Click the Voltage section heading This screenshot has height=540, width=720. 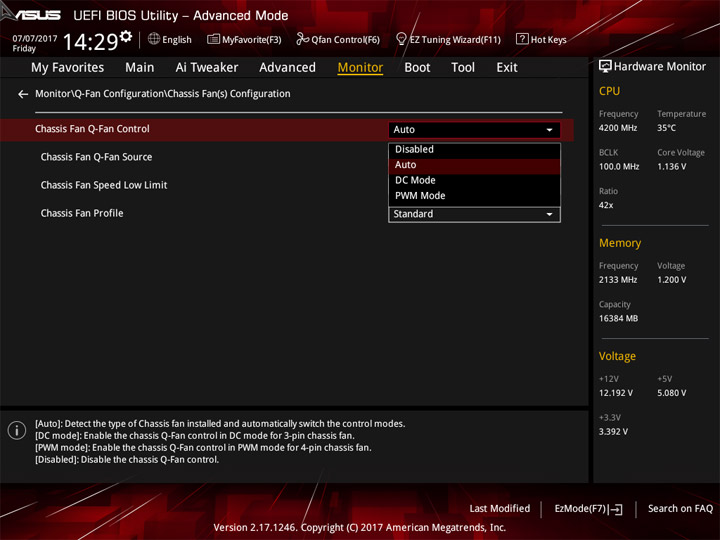click(x=617, y=356)
